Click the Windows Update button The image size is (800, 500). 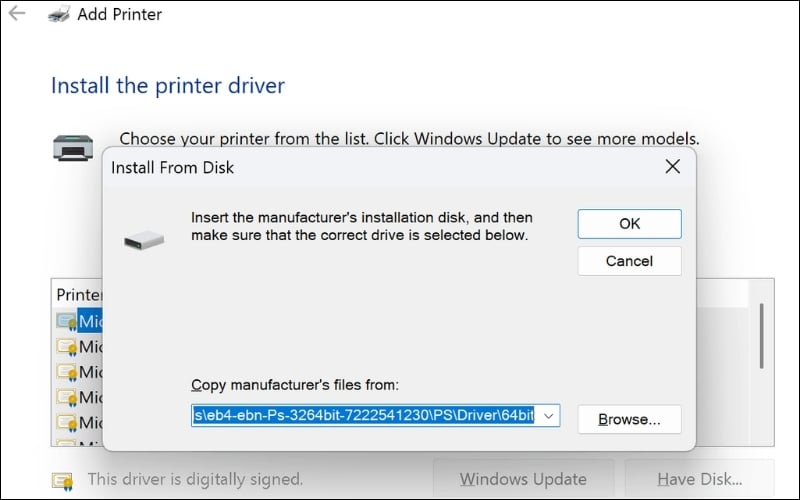(523, 479)
